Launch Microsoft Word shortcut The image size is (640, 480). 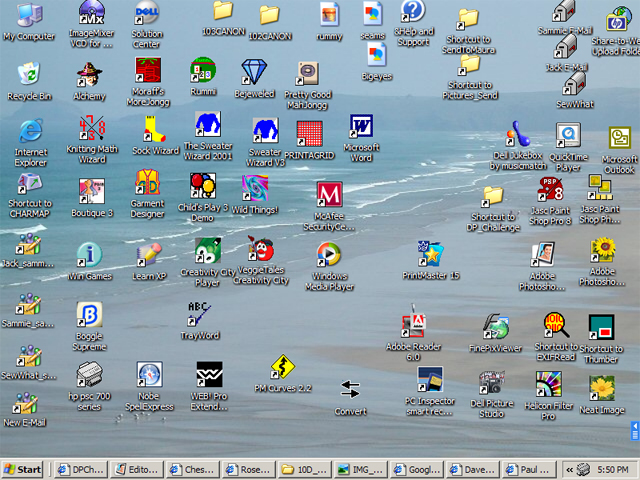pos(361,127)
